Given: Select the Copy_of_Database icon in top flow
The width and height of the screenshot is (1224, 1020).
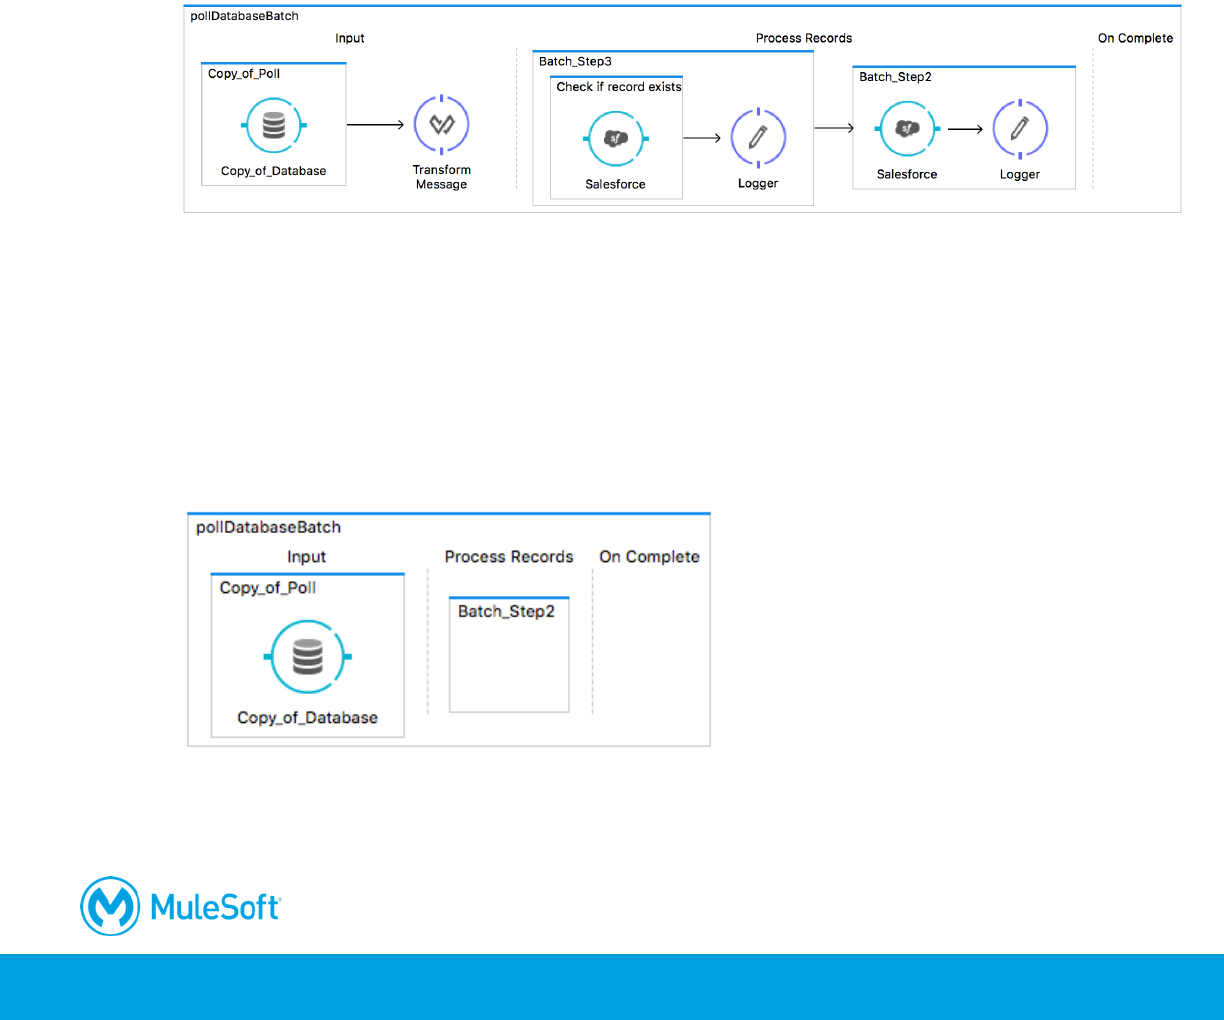Looking at the screenshot, I should (274, 125).
